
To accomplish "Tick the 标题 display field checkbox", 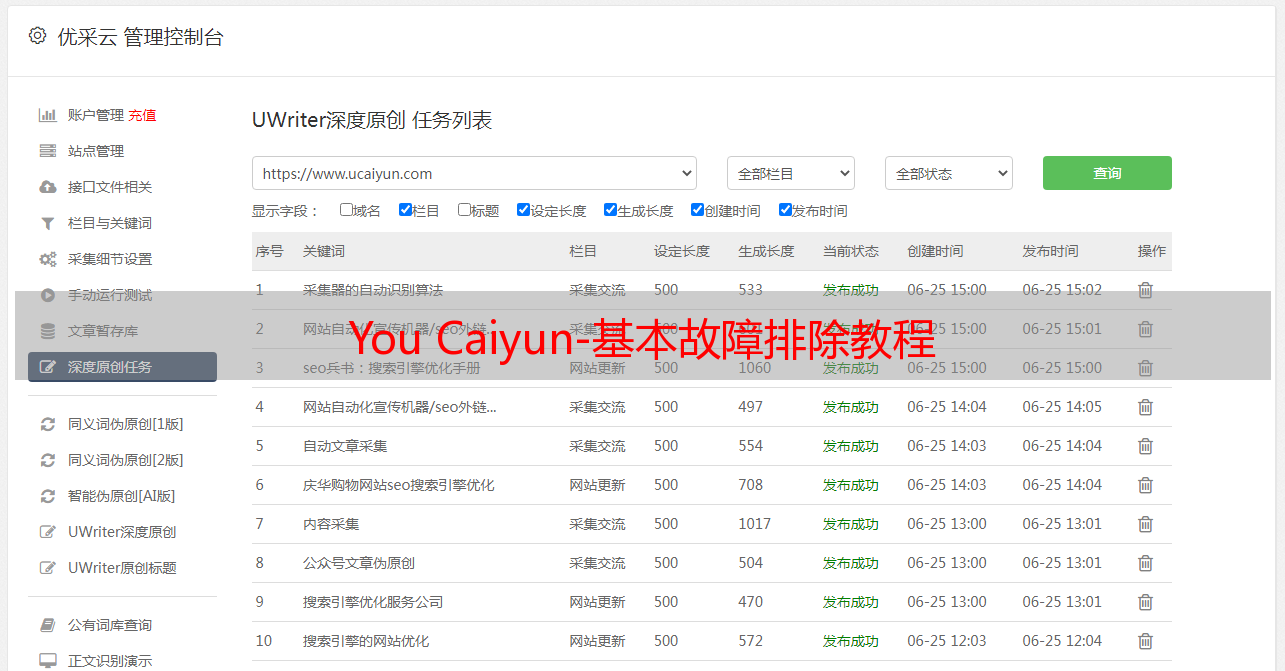I will 464,210.
